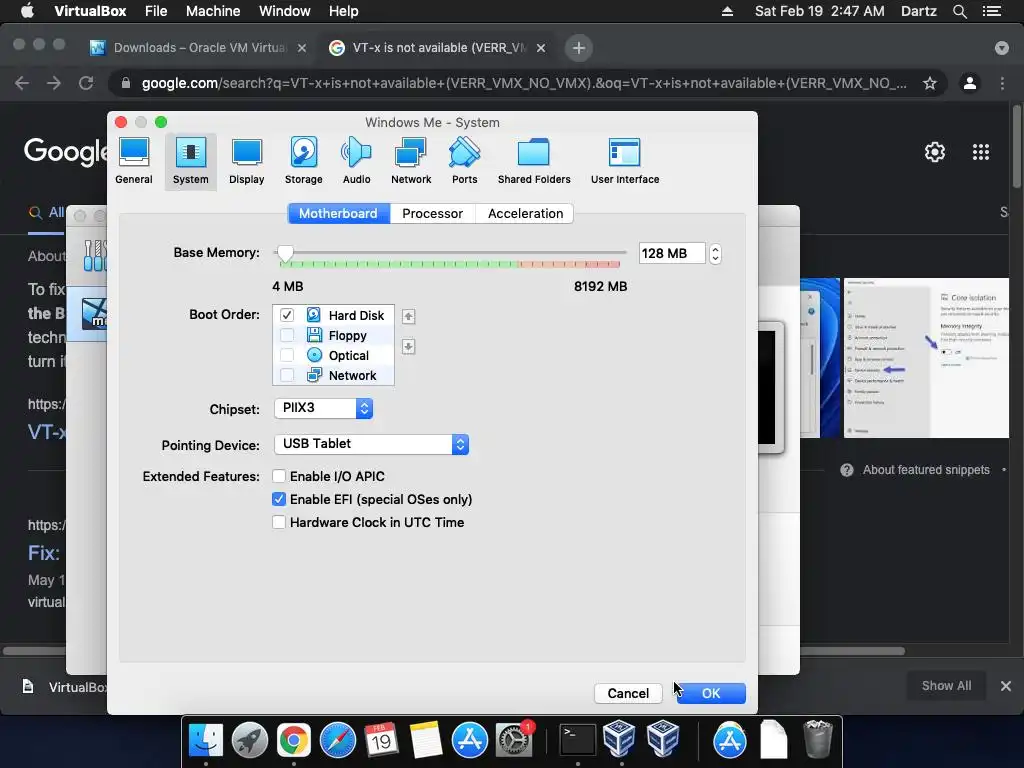Open a new Chrome tab
Viewport: 1024px width, 768px height.
[x=578, y=48]
